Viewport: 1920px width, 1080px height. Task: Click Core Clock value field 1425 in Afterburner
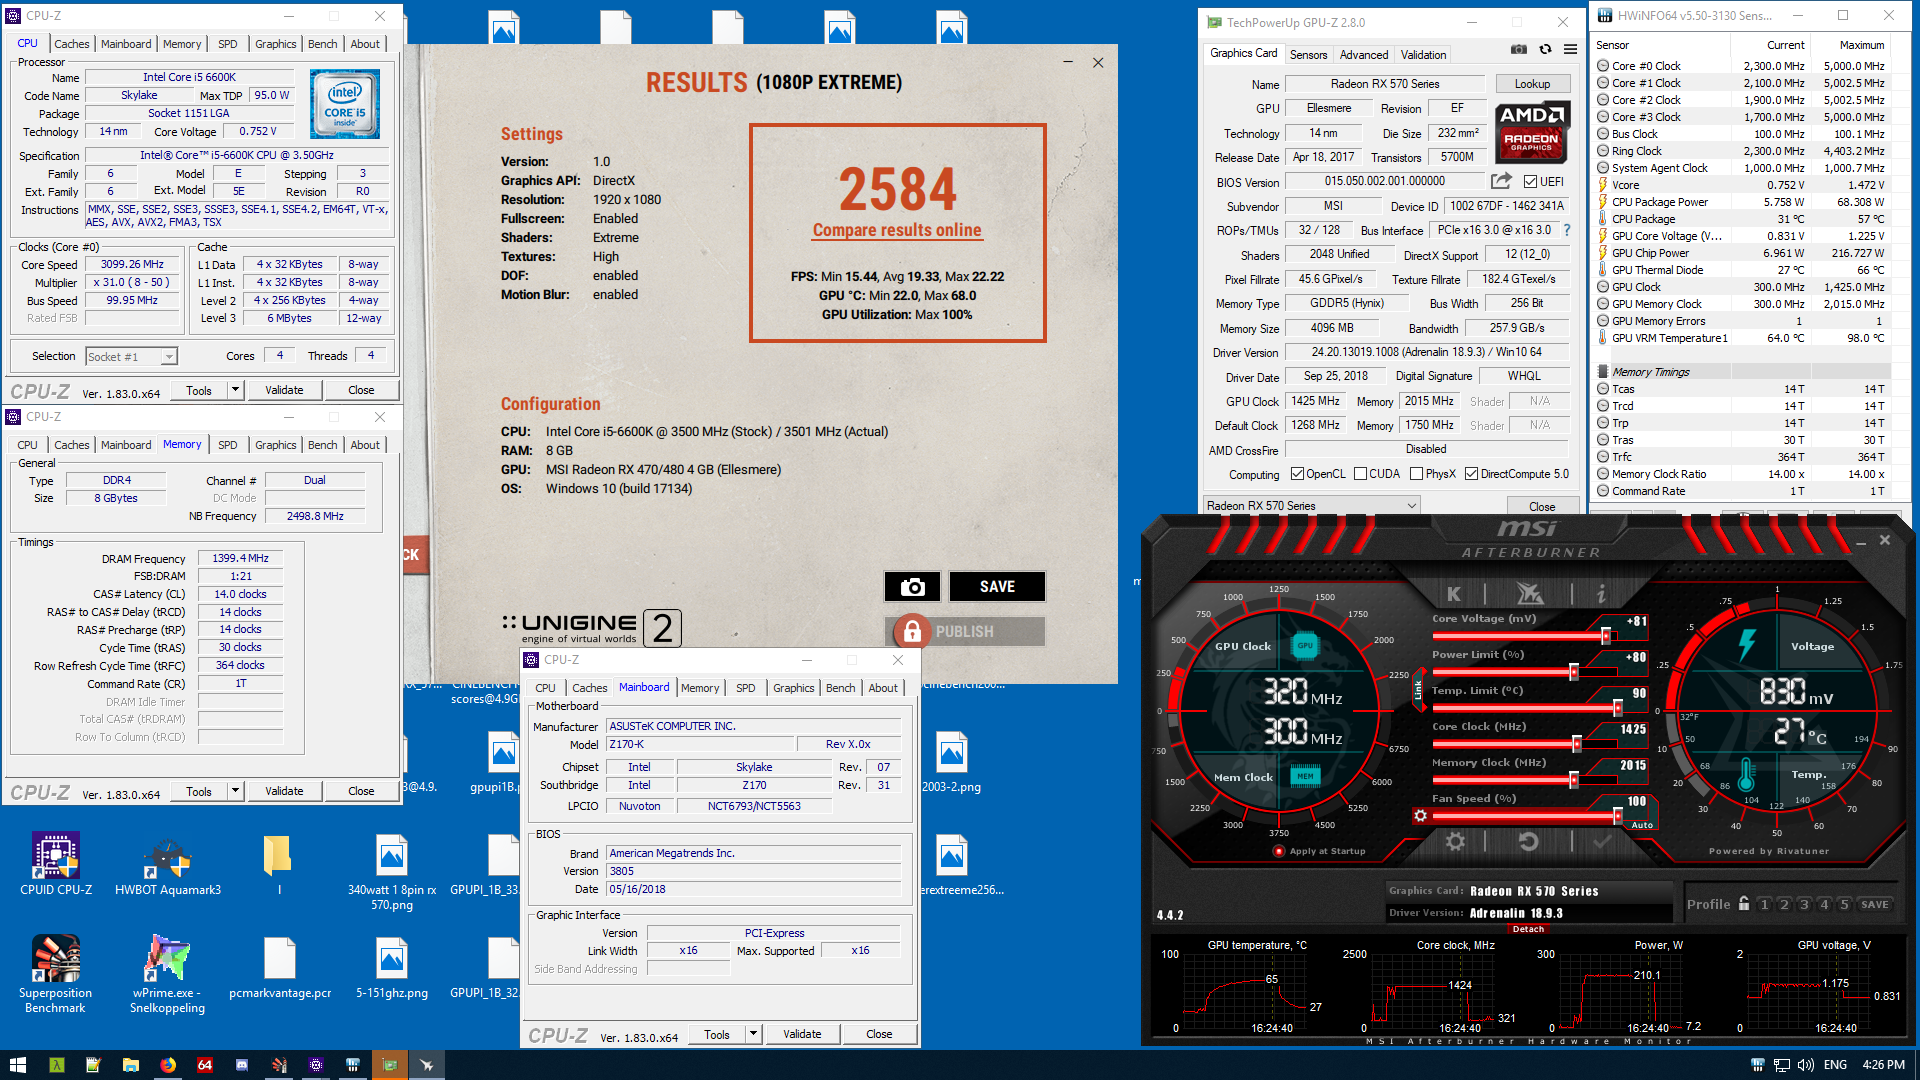tap(1633, 730)
